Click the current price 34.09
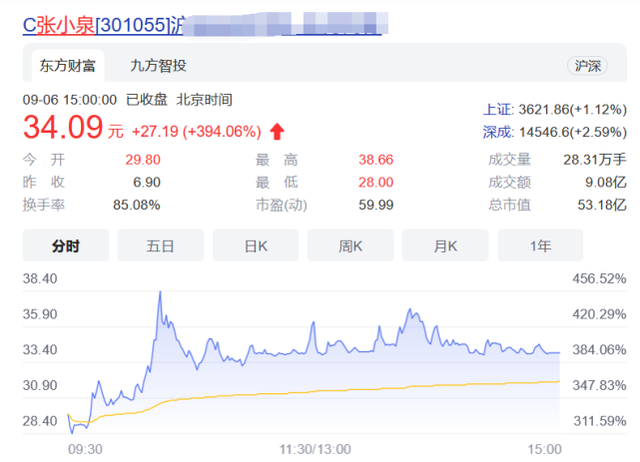This screenshot has height=462, width=640. 63,129
